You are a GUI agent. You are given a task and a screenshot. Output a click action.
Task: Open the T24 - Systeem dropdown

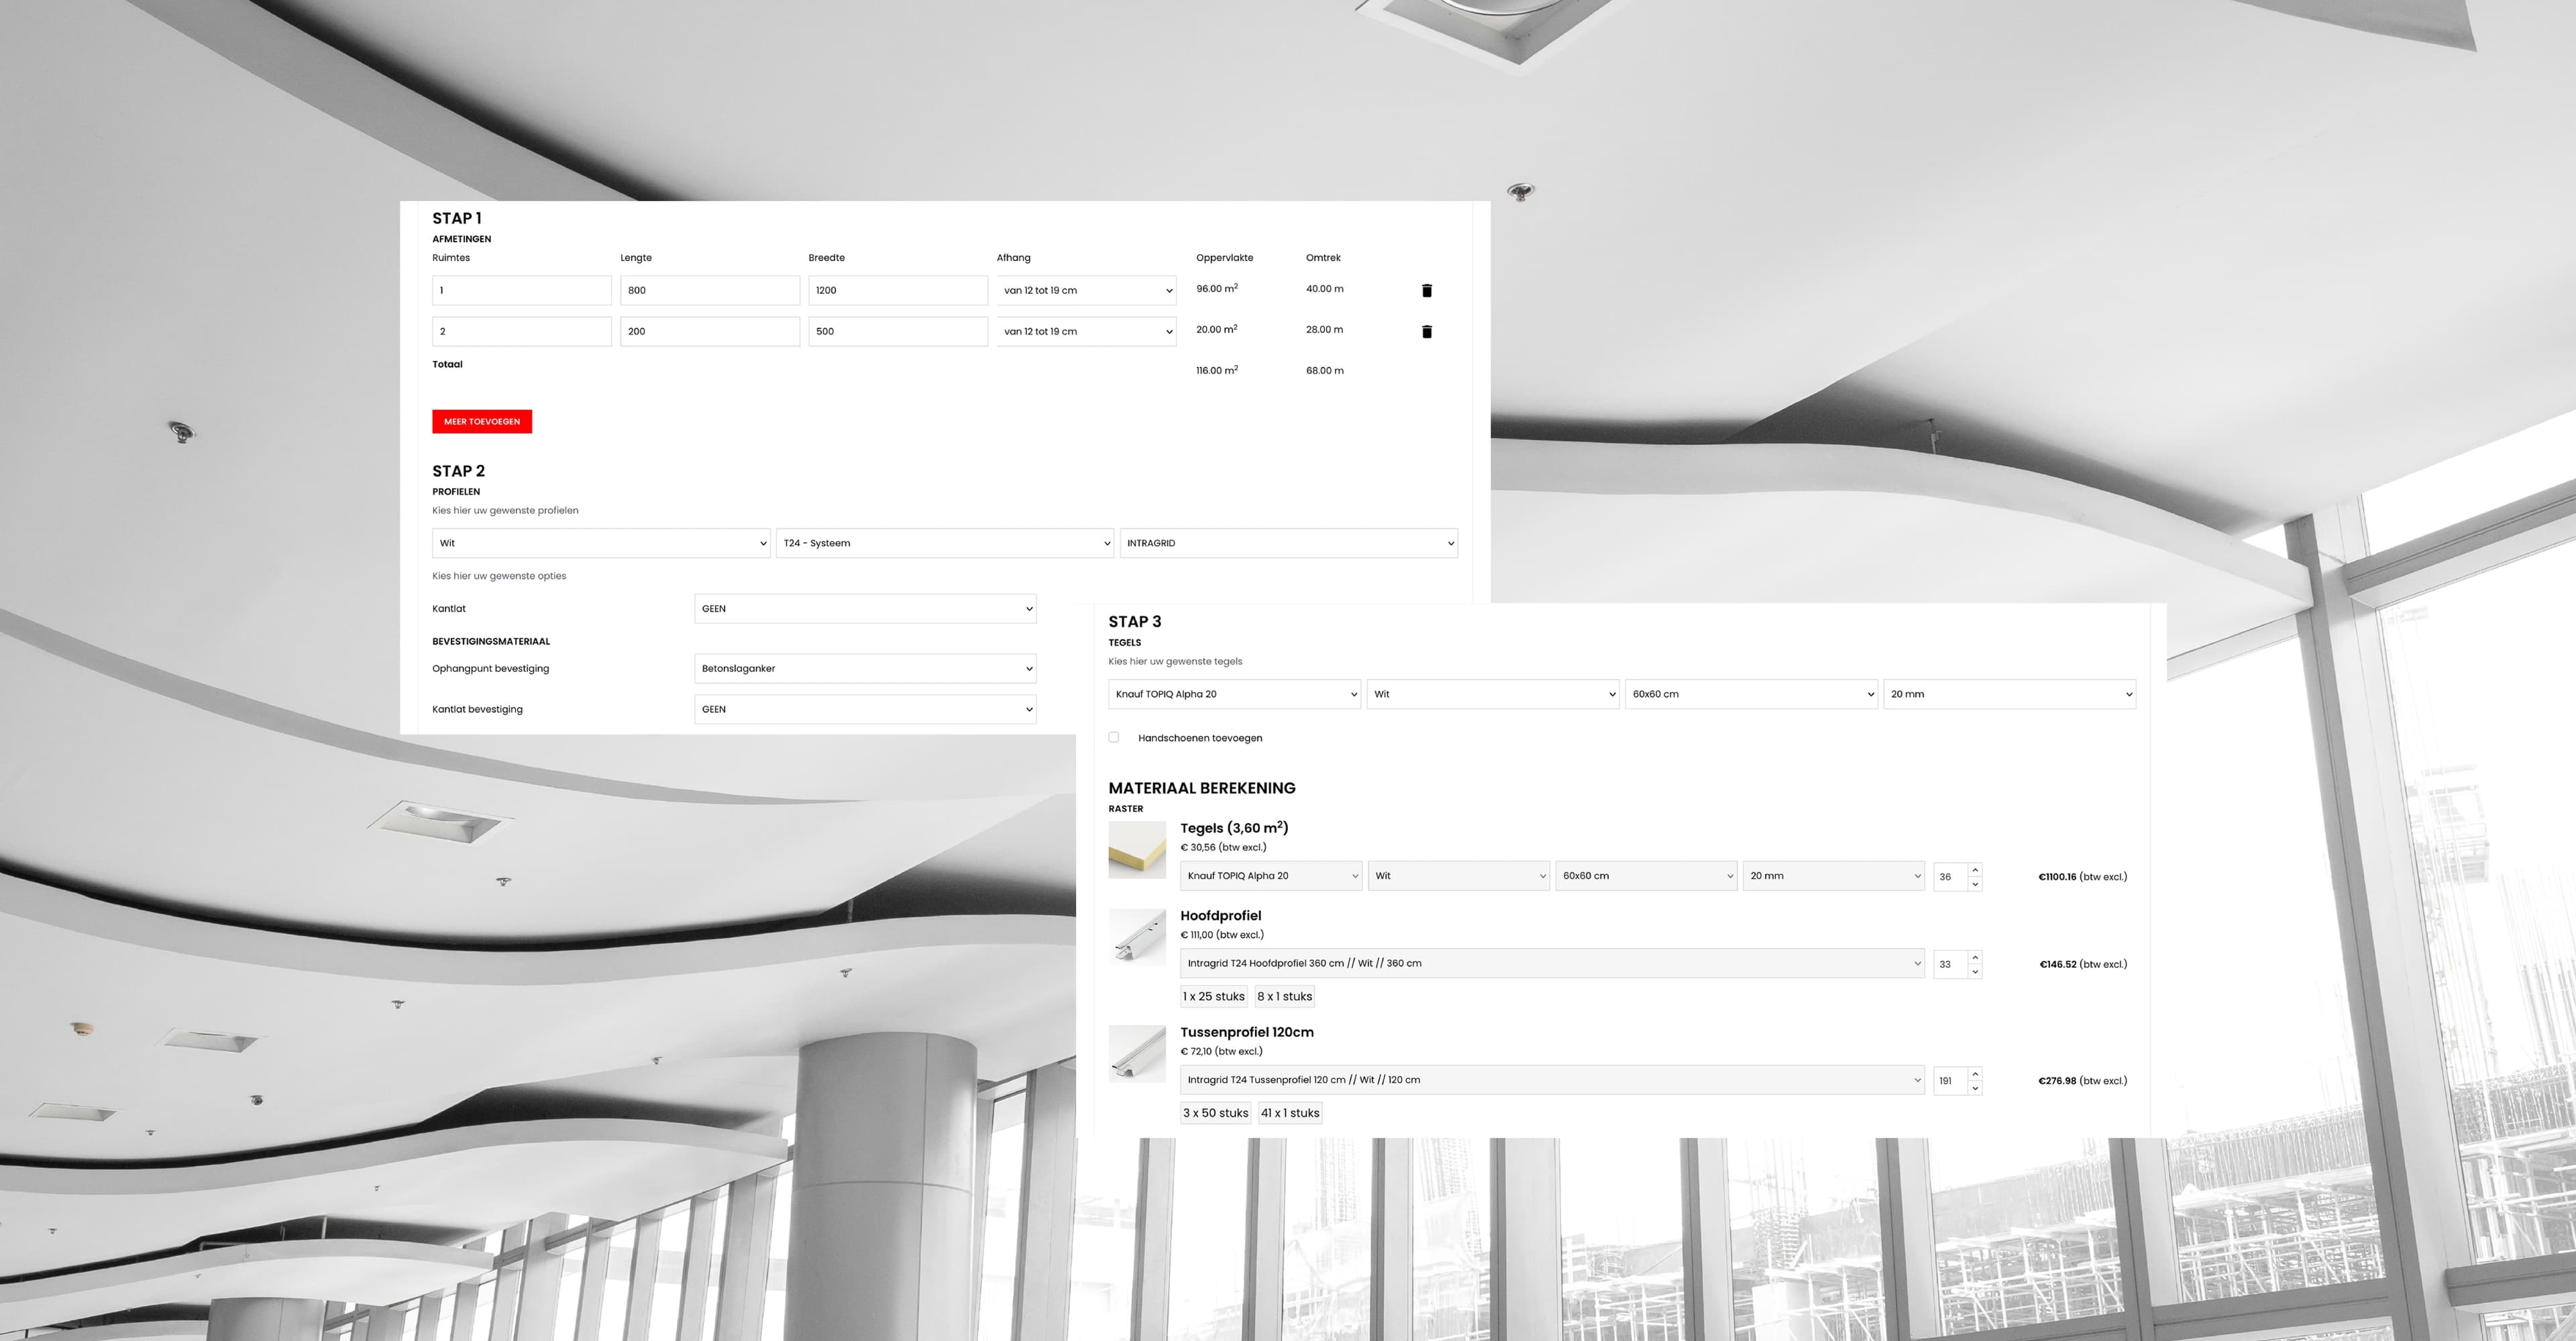pos(944,543)
